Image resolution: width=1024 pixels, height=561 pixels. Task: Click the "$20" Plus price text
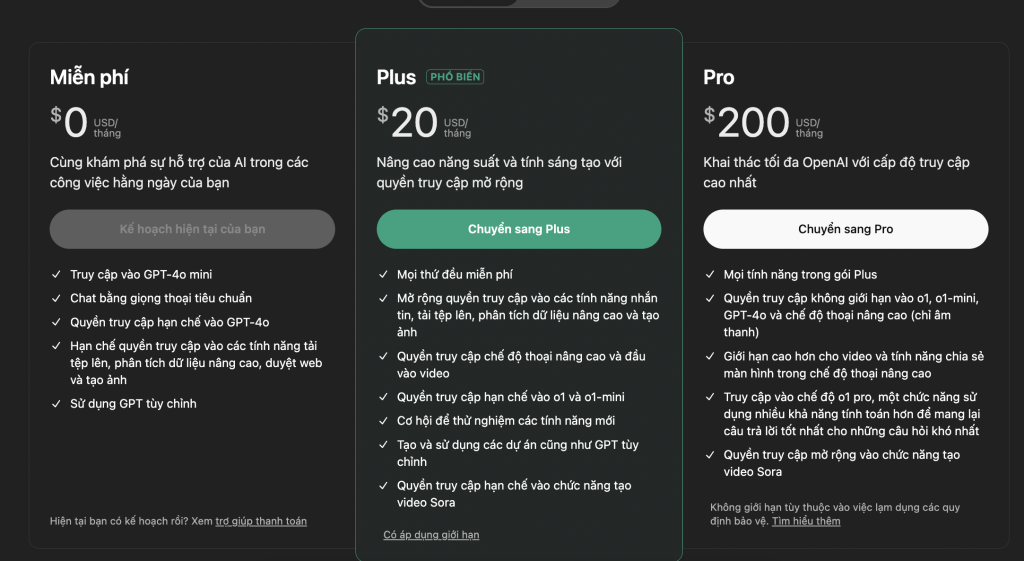(408, 122)
